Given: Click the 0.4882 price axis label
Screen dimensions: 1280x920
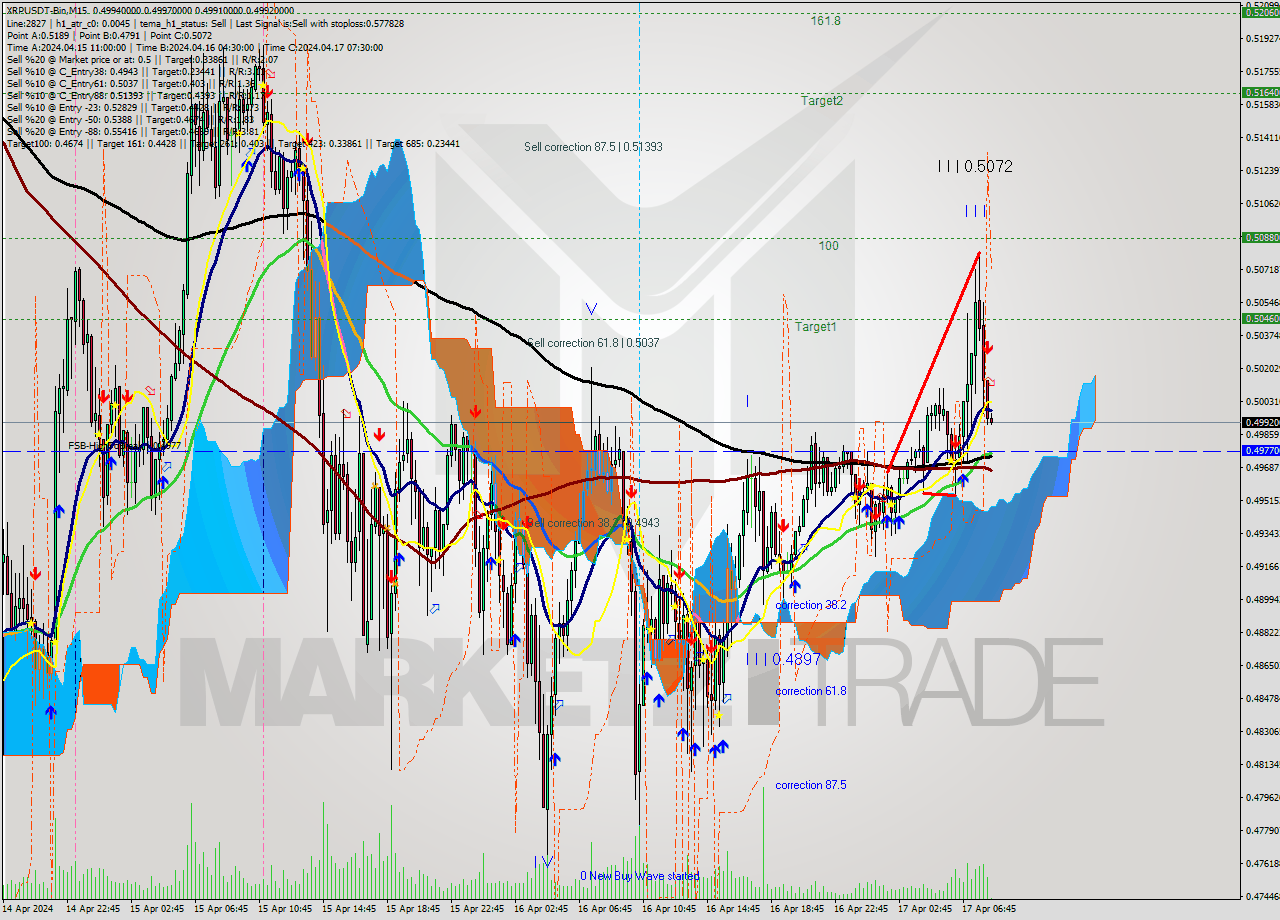Looking at the screenshot, I should 1262,632.
